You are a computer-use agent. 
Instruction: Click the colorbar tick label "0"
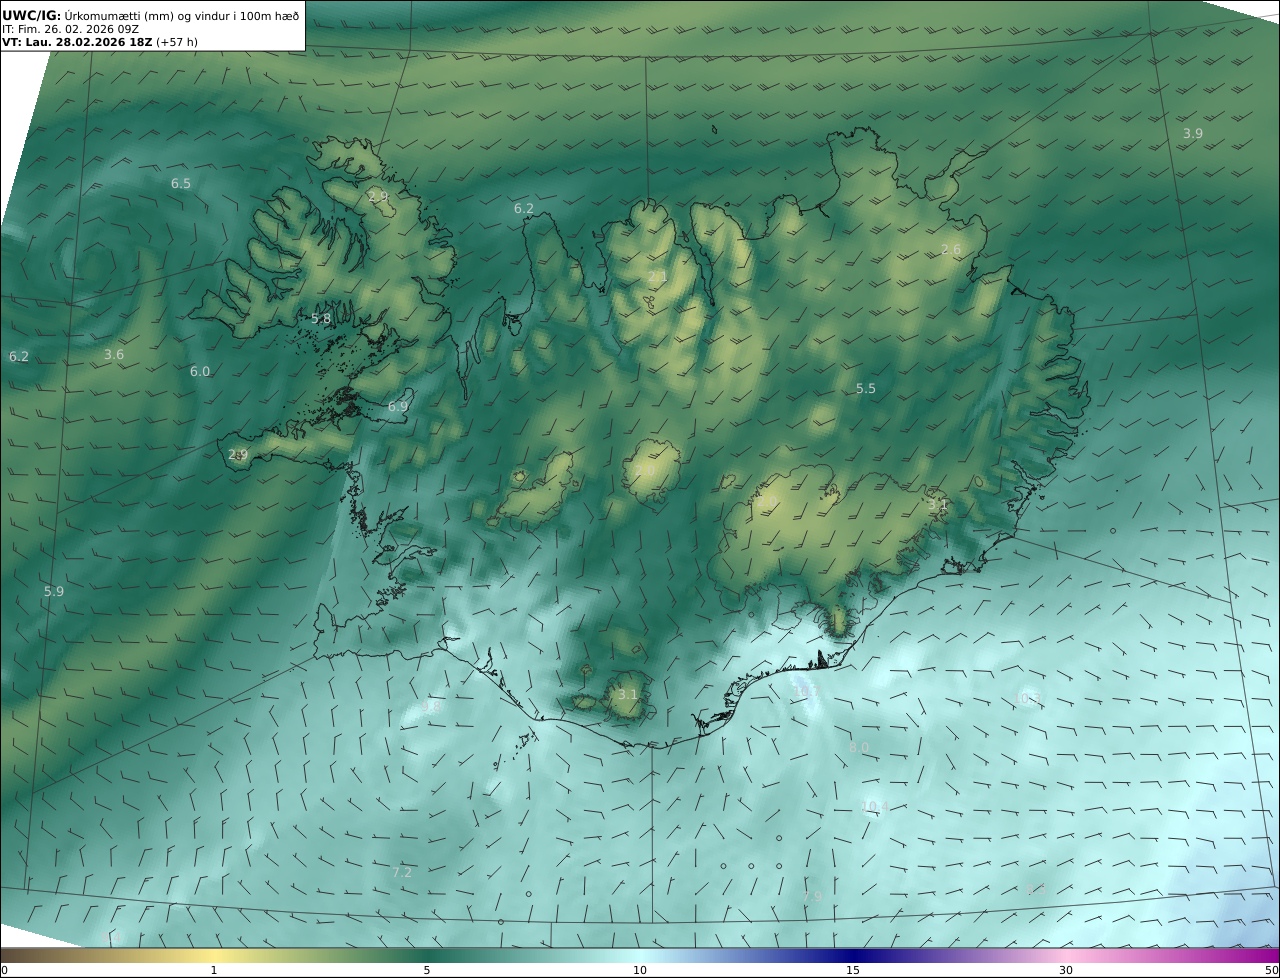4,970
